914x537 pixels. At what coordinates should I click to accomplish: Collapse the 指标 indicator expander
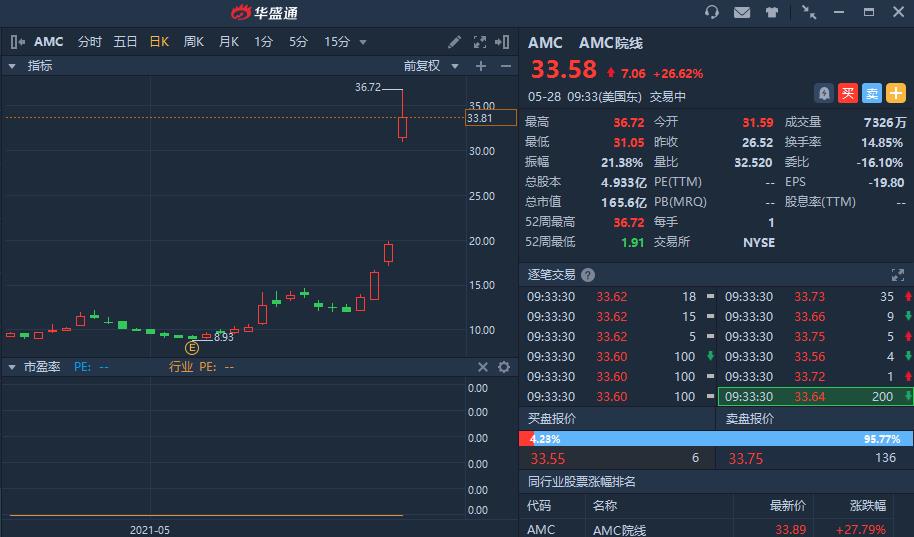(12, 66)
